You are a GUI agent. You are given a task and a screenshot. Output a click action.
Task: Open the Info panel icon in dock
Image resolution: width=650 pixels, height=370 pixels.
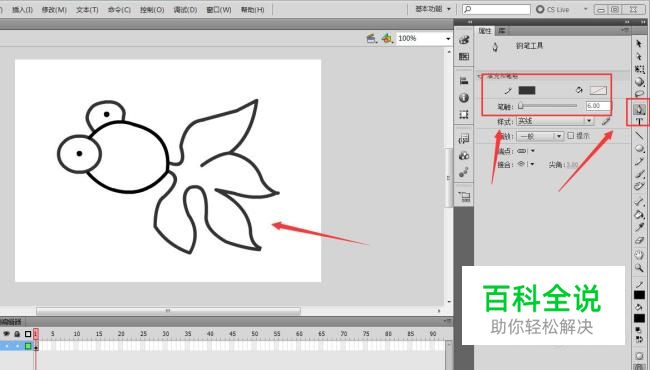[x=464, y=98]
